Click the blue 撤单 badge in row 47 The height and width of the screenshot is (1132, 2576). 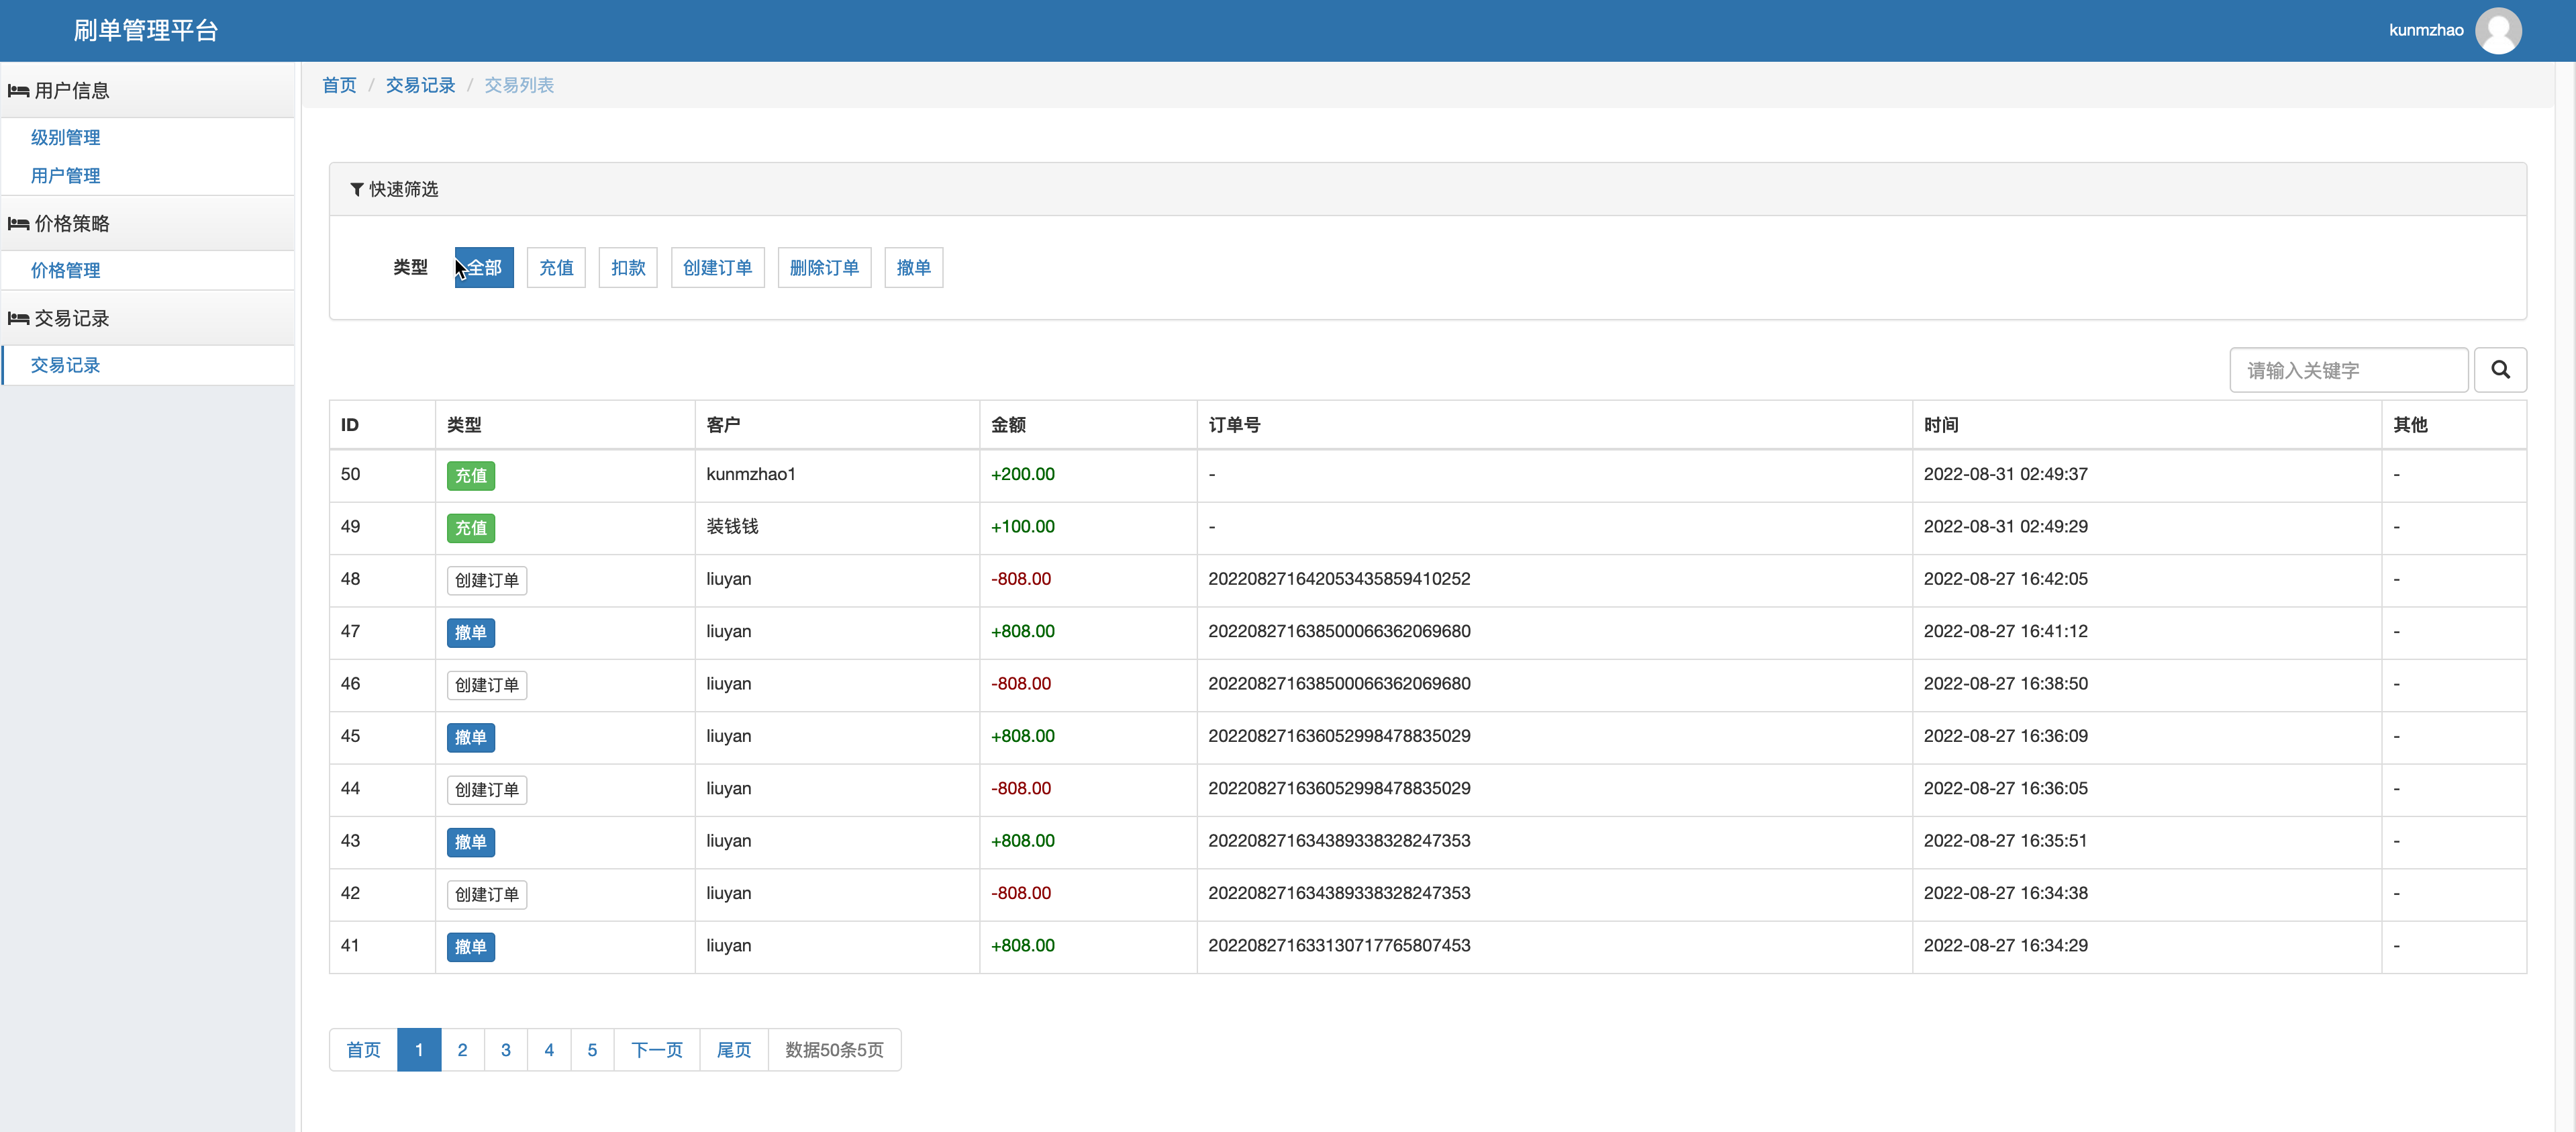470,633
